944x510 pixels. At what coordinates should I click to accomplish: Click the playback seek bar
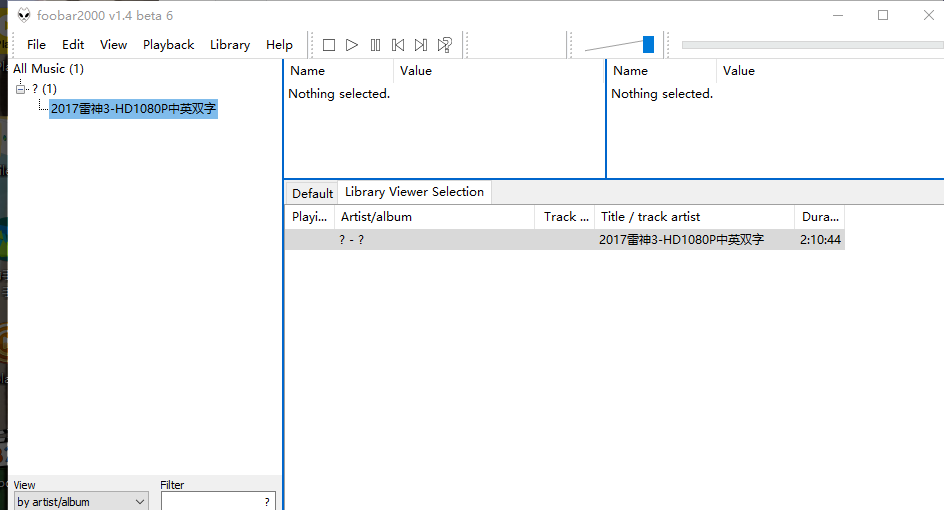point(813,45)
